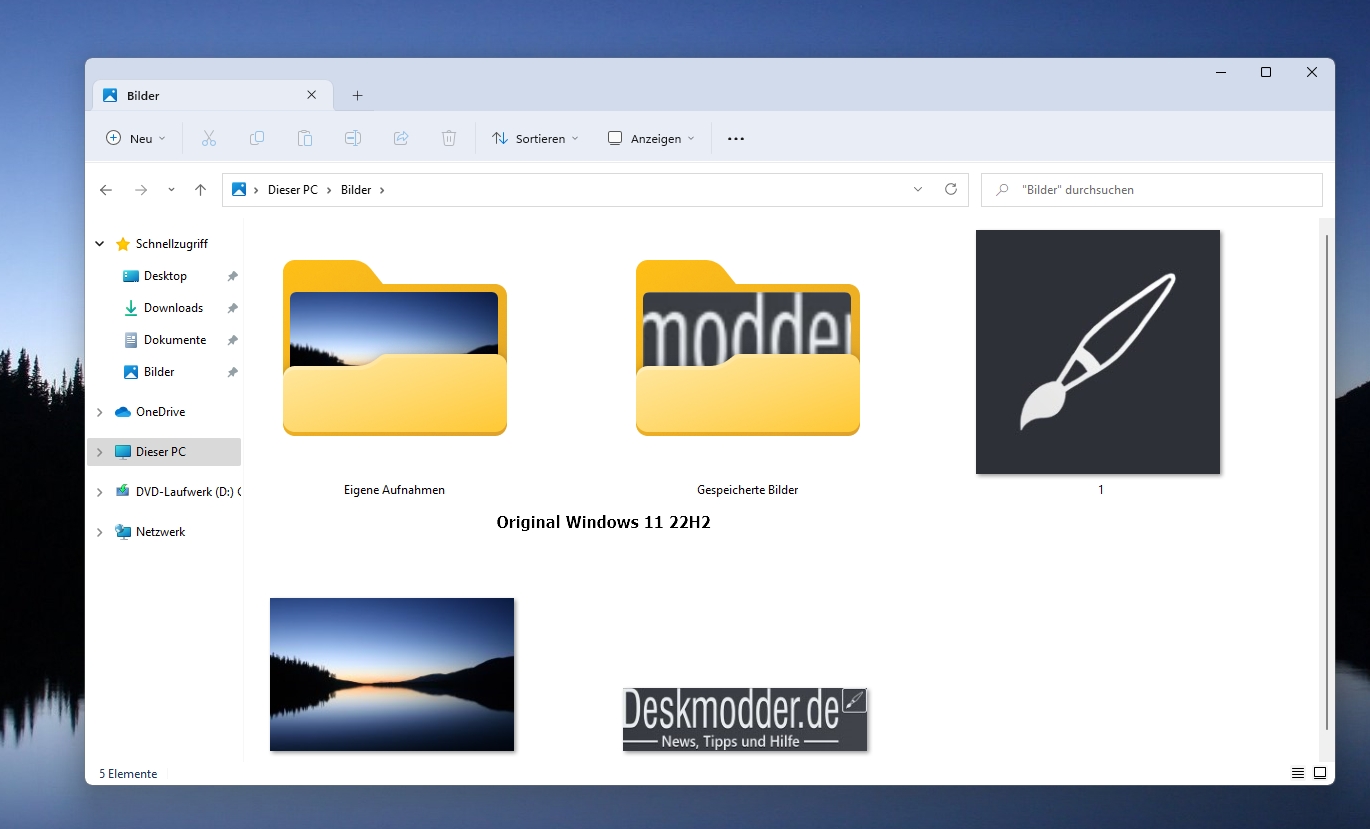Close the Bilder tab

(311, 95)
